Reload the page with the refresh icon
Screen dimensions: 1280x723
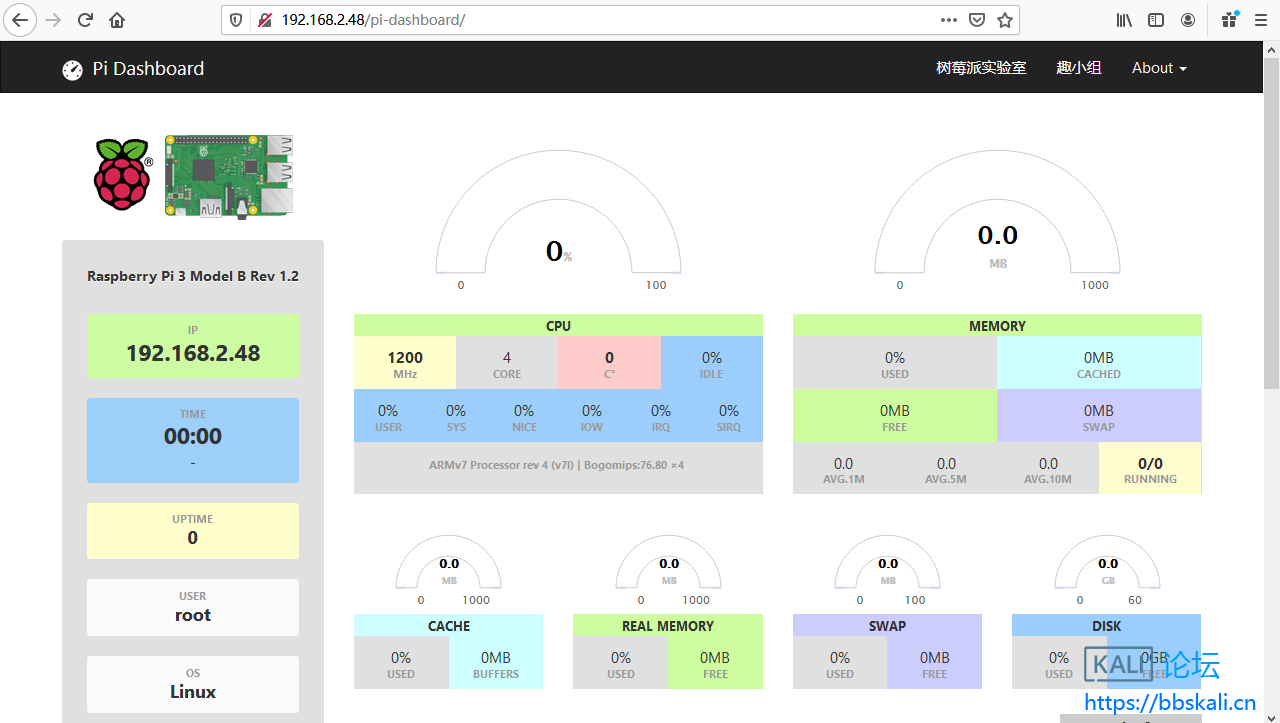click(85, 20)
